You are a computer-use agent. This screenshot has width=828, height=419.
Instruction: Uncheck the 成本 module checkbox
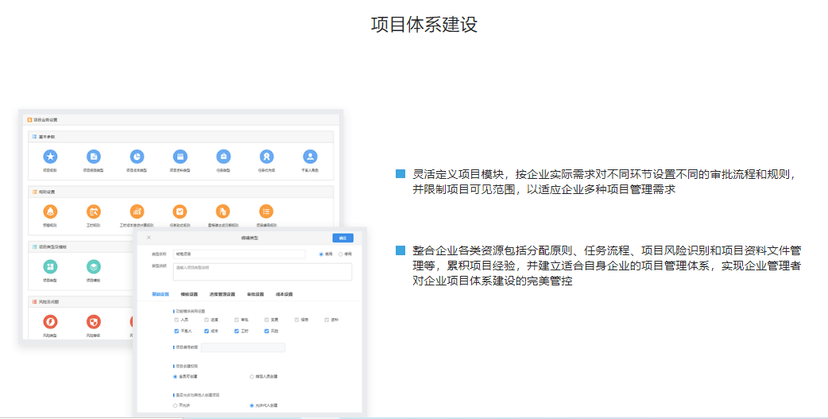[206, 329]
